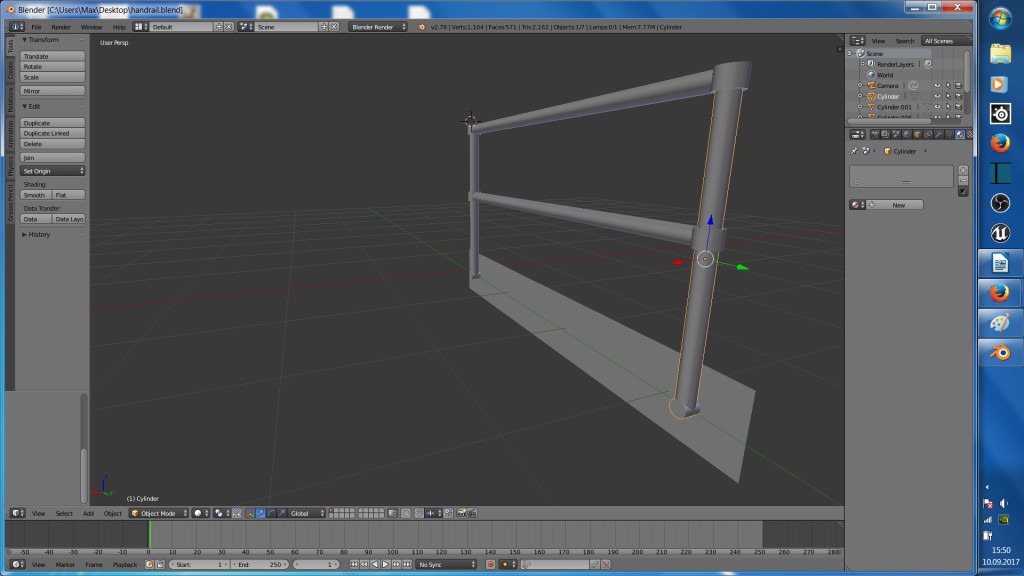Toggle Cylinder visibility eye in outliner
Image resolution: width=1024 pixels, height=576 pixels.
pos(937,96)
